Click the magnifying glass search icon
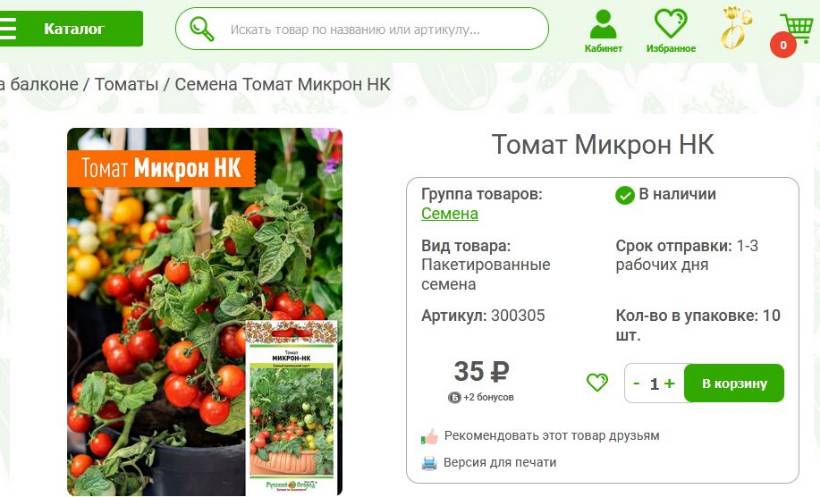This screenshot has width=820, height=497. point(202,29)
